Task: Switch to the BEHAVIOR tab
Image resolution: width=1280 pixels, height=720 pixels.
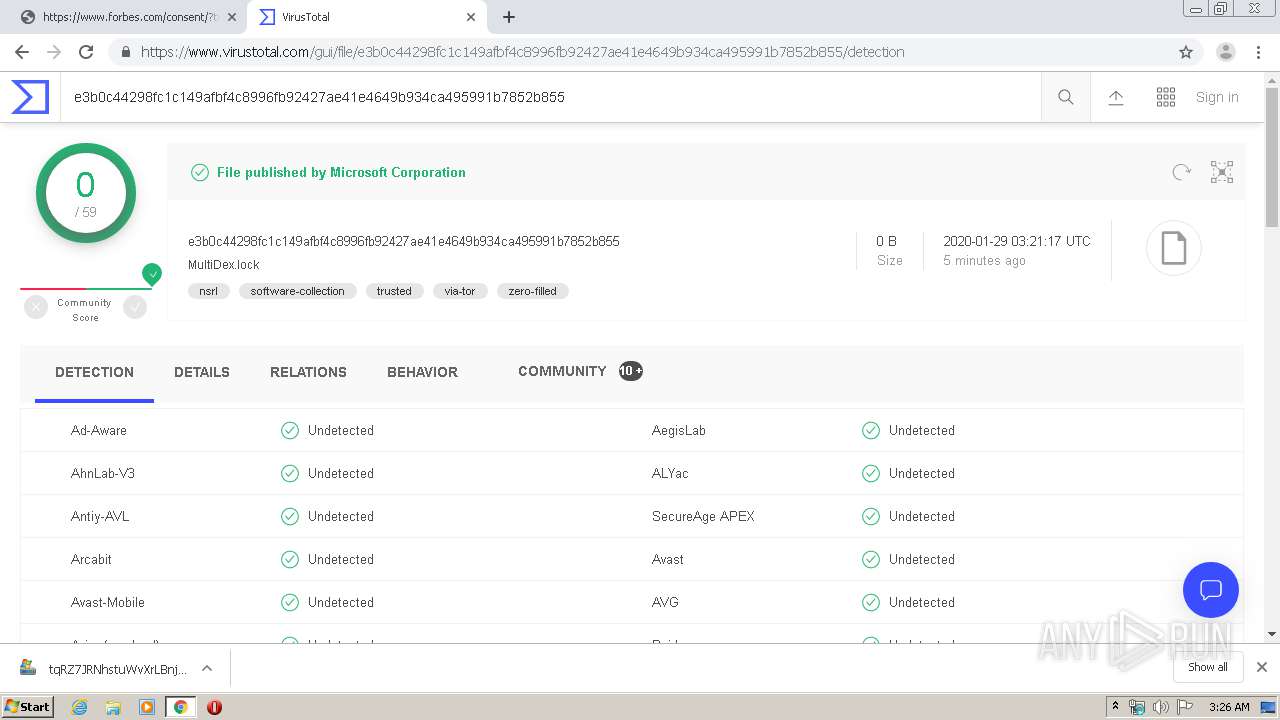Action: point(422,372)
